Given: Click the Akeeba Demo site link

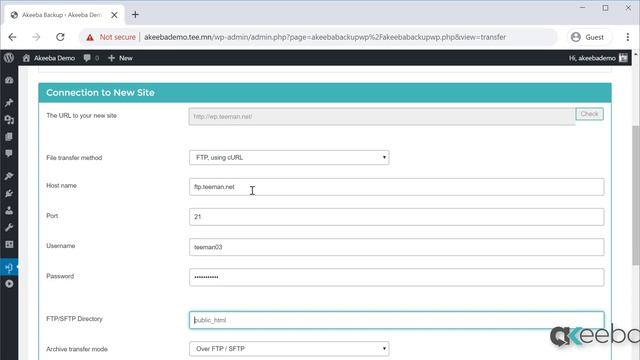Looking at the screenshot, I should coord(54,58).
